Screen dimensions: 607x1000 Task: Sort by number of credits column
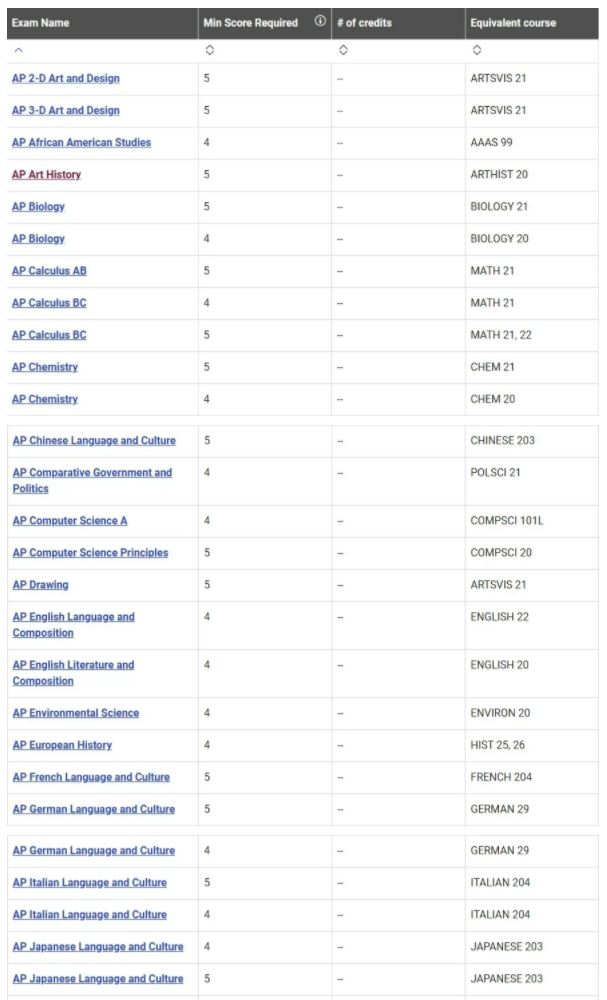tap(343, 49)
